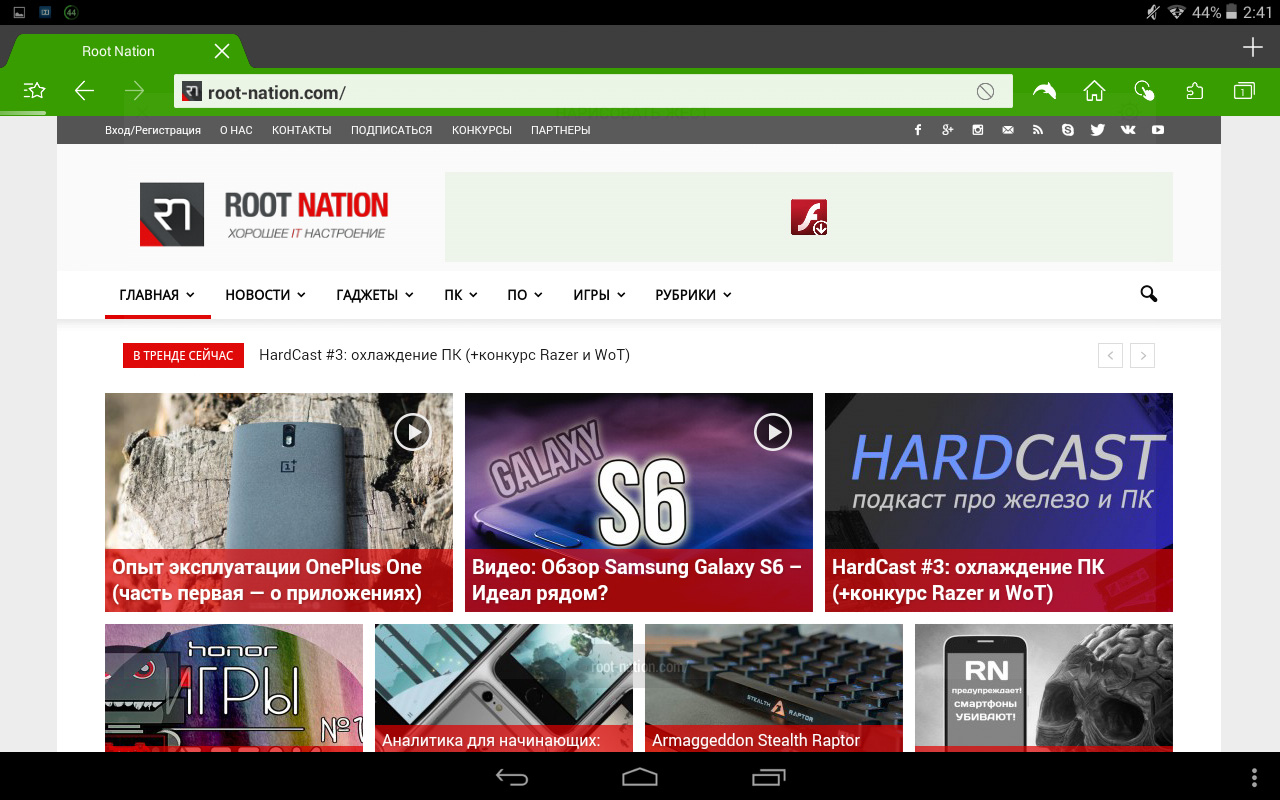The width and height of the screenshot is (1280, 800).
Task: Open the RSS feed icon
Action: [x=1038, y=130]
